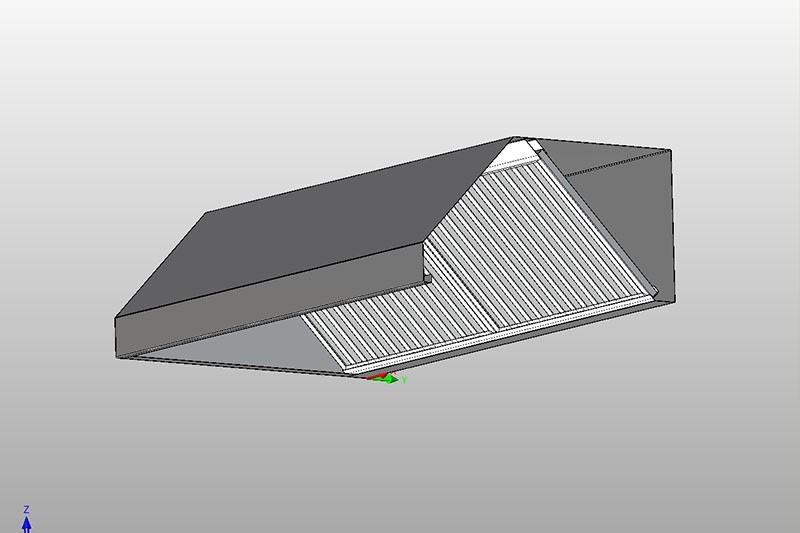
Task: Select the green Y label next to the origin
Action: point(404,380)
